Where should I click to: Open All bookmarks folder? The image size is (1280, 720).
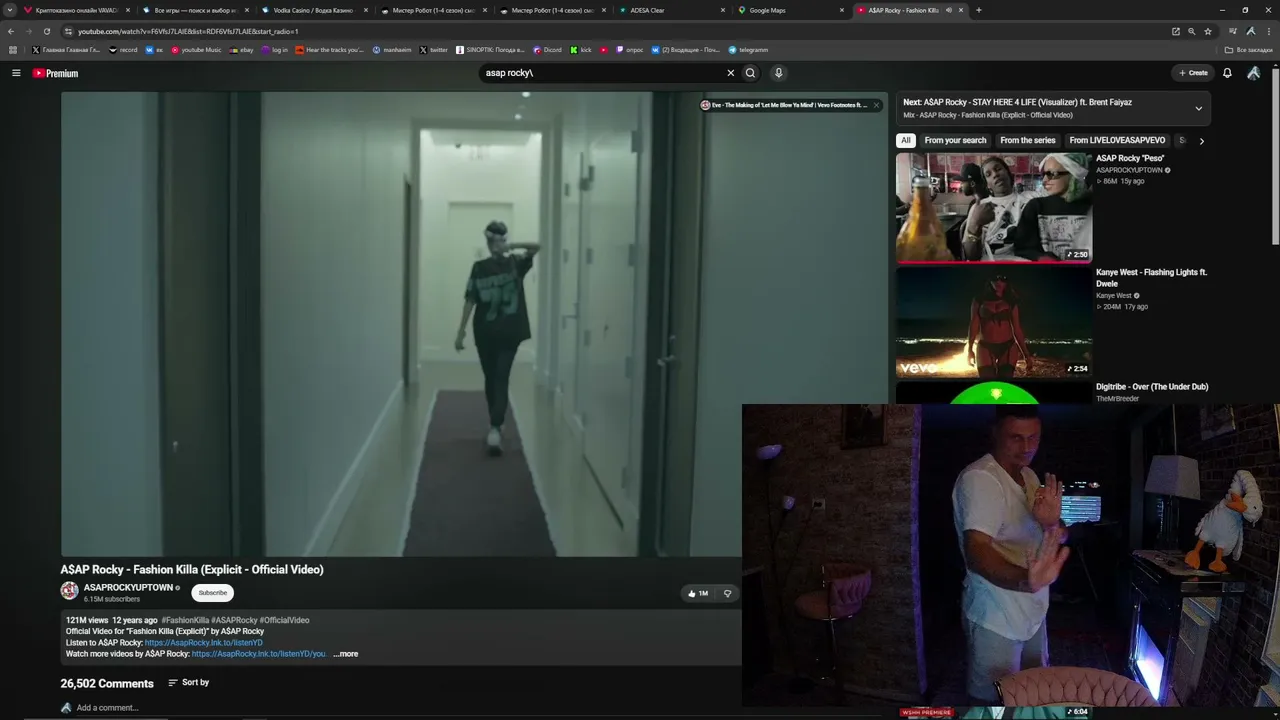point(1249,50)
